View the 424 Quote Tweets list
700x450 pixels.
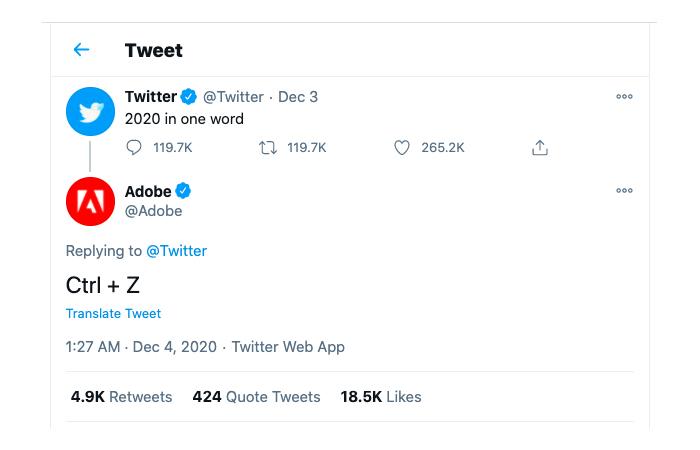point(256,396)
